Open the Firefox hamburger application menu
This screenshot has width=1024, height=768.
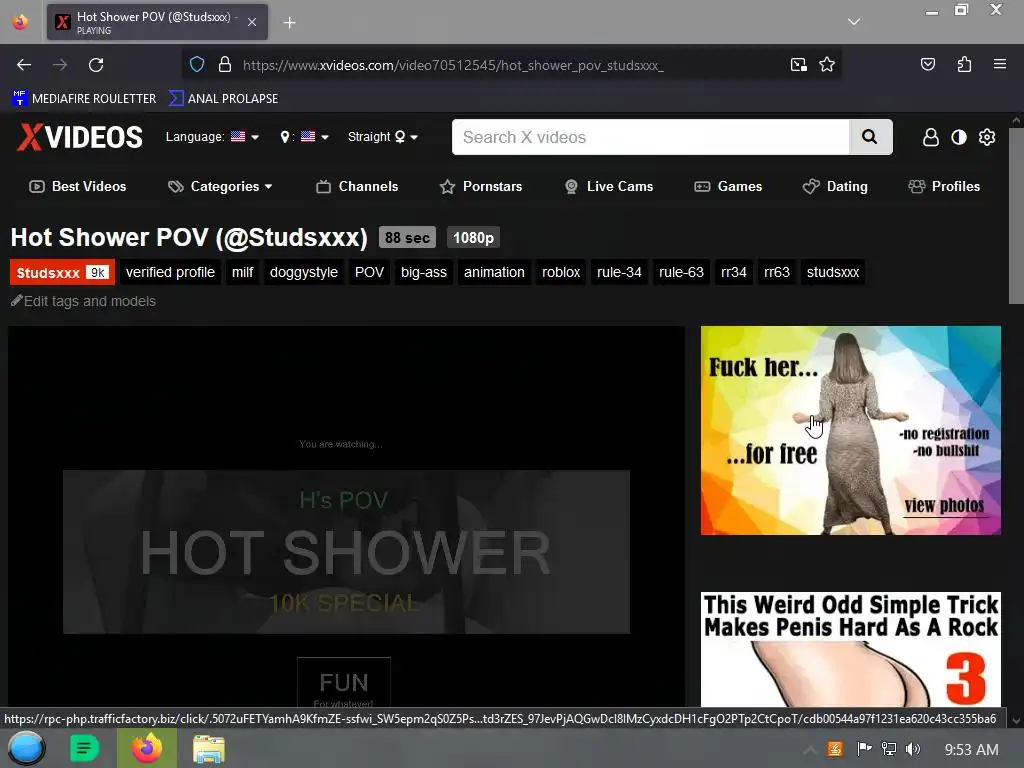click(x=999, y=64)
